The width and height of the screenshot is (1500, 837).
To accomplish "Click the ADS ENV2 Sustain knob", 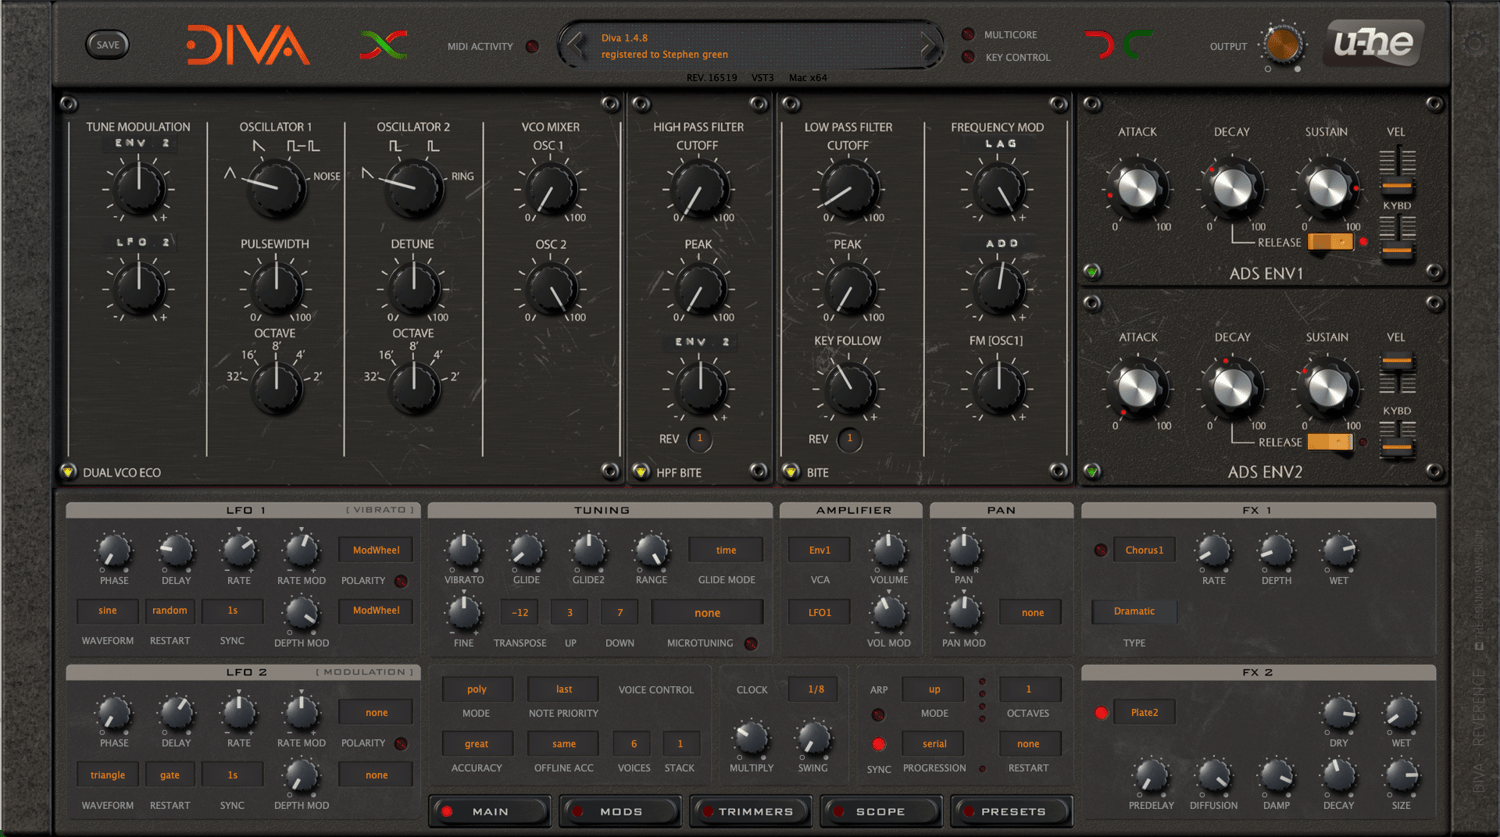I will (1327, 387).
